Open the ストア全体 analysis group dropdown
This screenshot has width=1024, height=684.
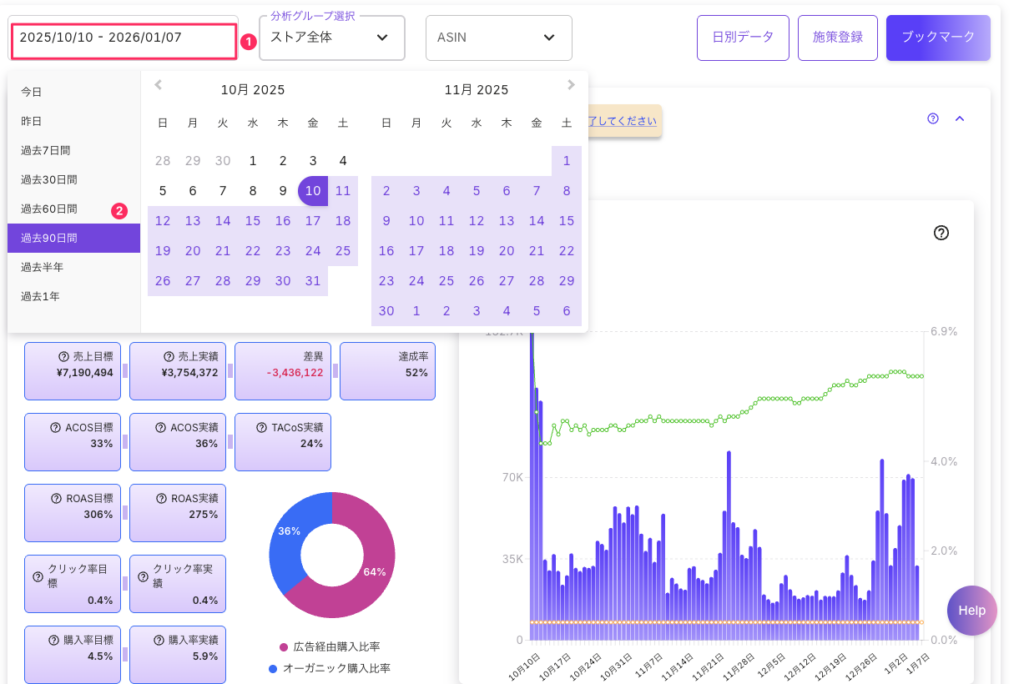(332, 38)
